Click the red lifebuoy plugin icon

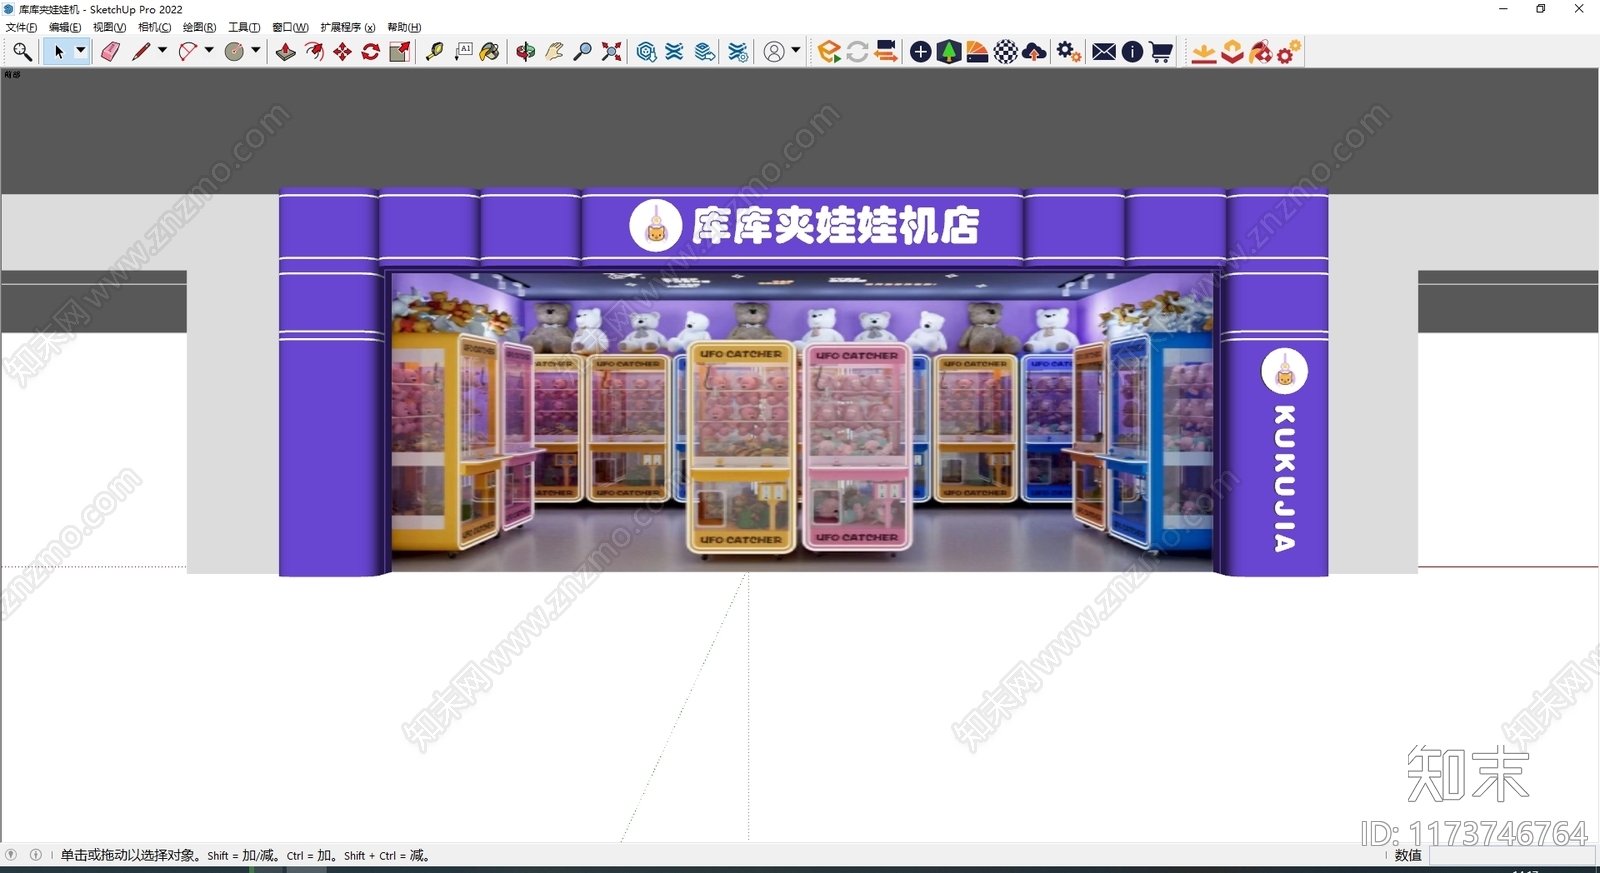coord(1261,52)
